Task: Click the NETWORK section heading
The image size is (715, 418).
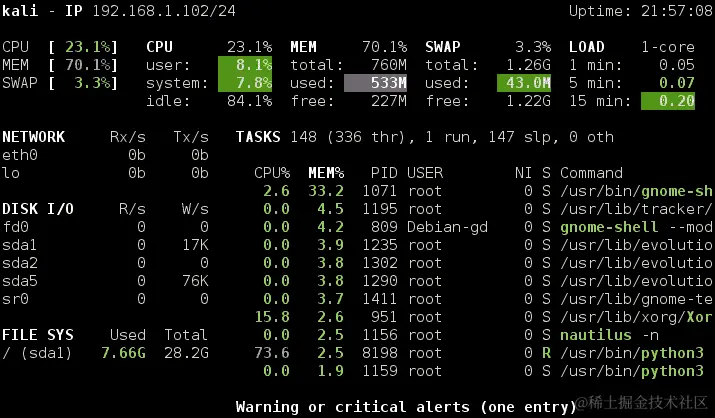Action: pyautogui.click(x=34, y=137)
